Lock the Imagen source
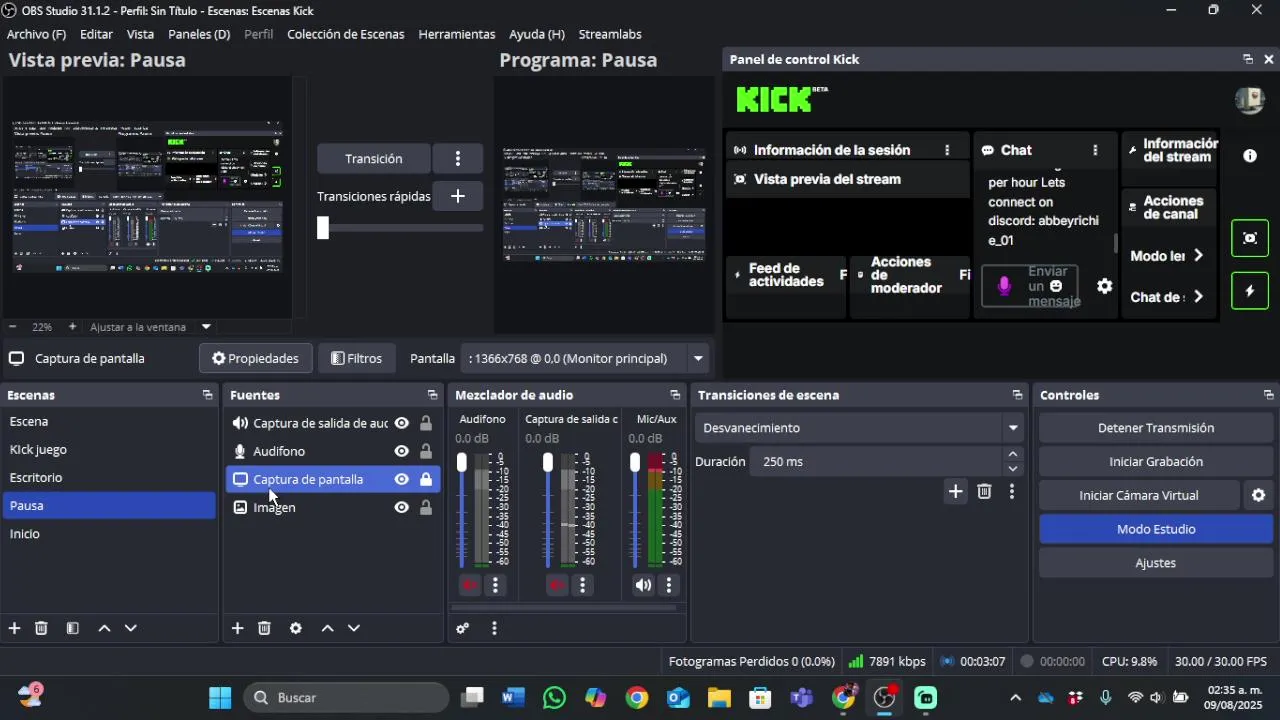 tap(426, 507)
